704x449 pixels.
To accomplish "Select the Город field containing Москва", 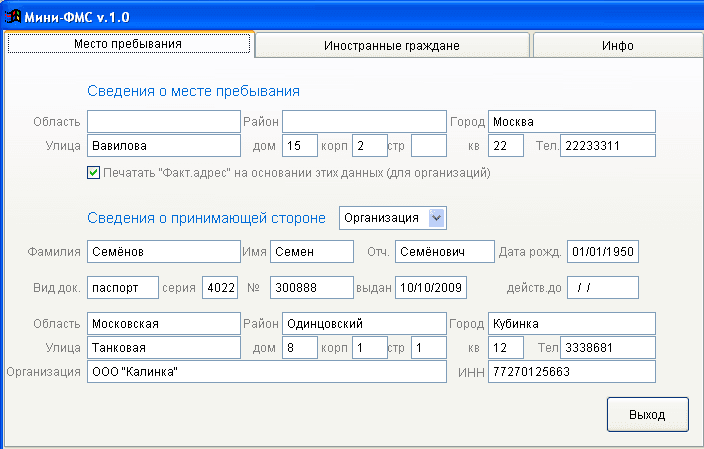I will tap(572, 122).
